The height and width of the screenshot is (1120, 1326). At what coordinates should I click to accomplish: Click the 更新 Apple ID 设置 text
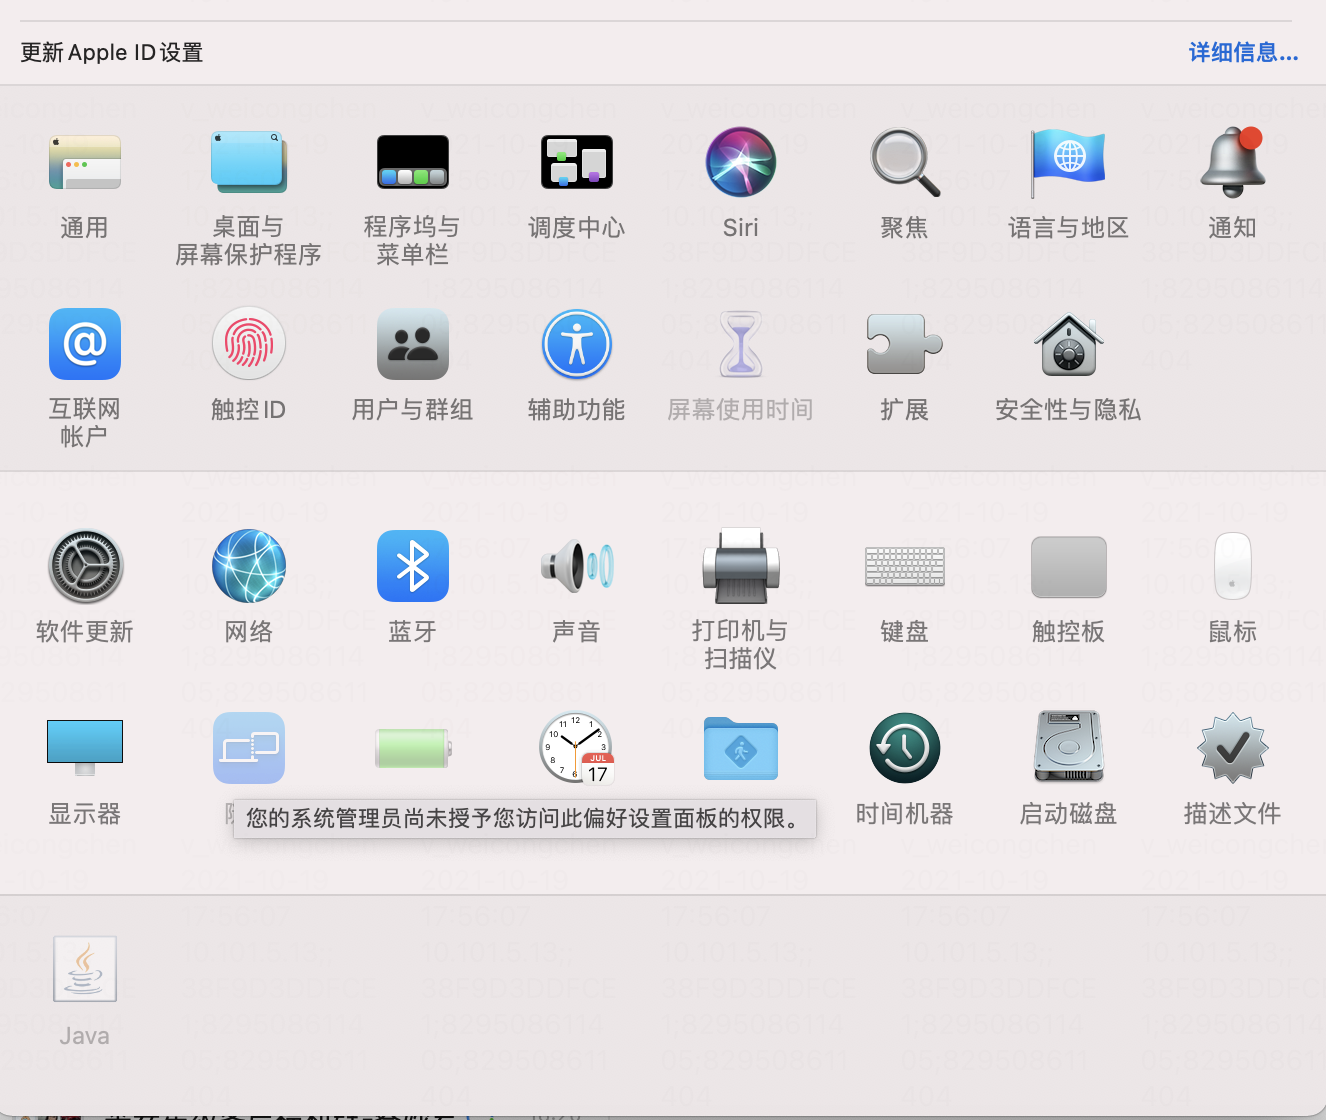(112, 53)
